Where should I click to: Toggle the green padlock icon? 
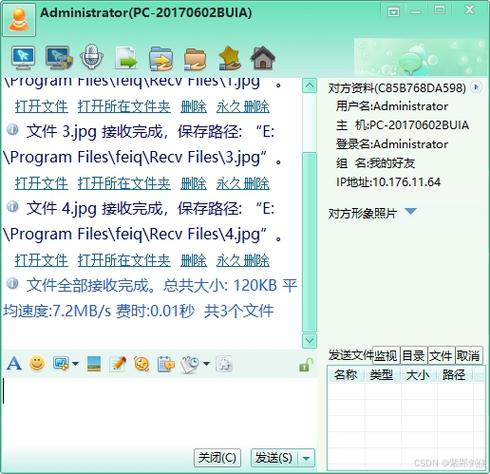[306, 365]
